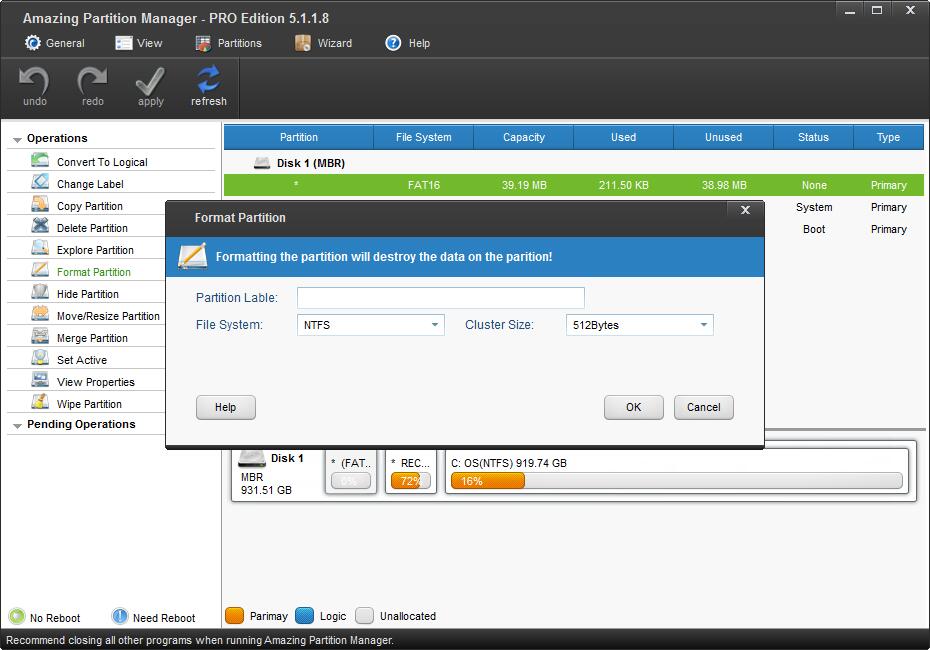Click the Move/Resize Partition icon
Image resolution: width=930 pixels, height=650 pixels.
point(40,314)
